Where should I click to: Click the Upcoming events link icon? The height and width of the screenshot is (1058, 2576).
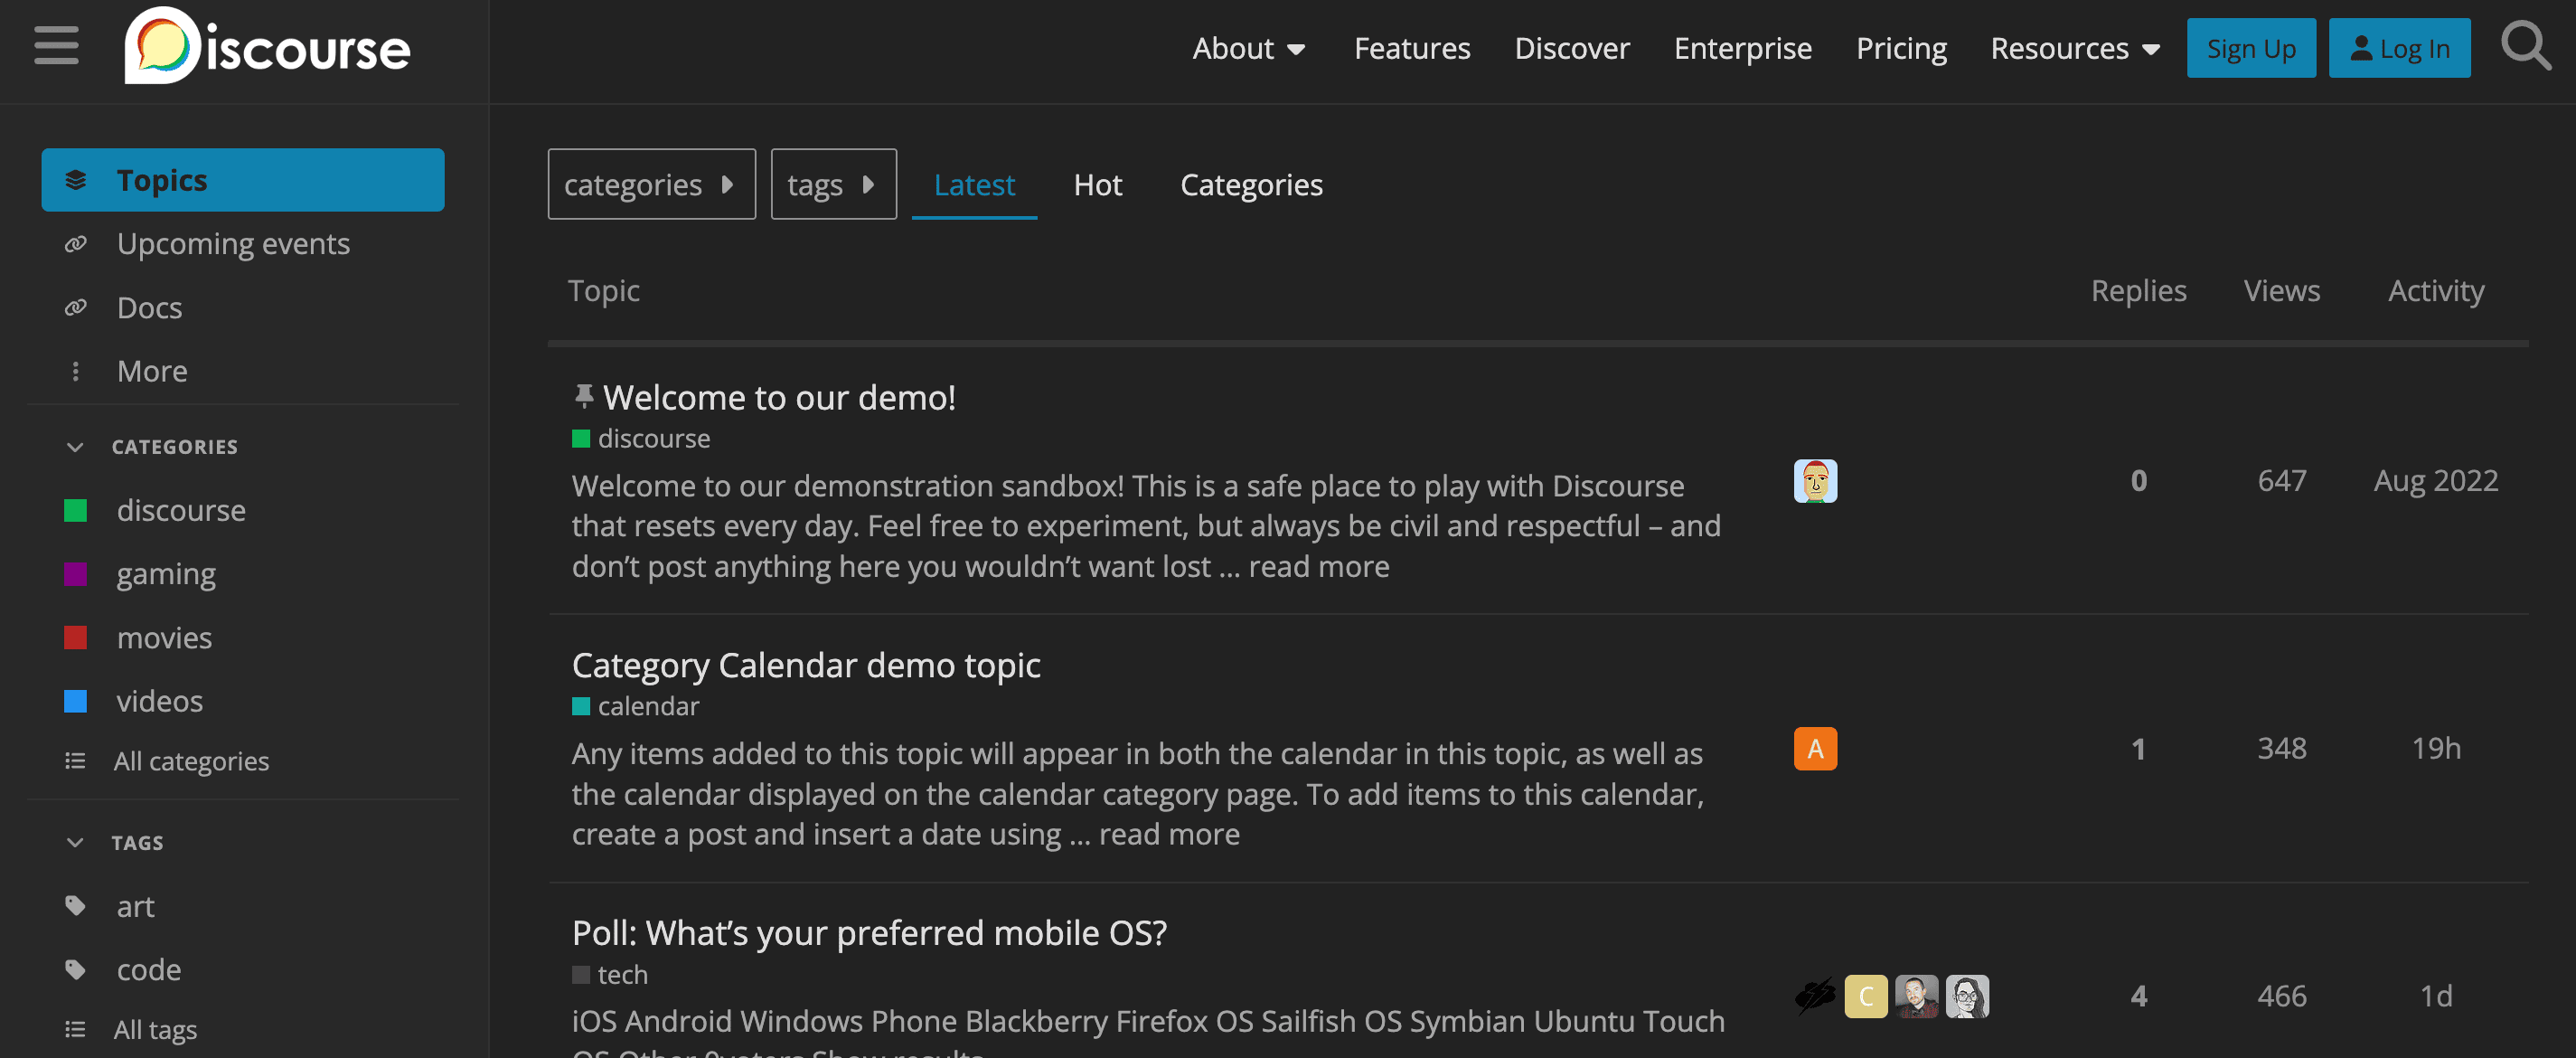pos(75,244)
